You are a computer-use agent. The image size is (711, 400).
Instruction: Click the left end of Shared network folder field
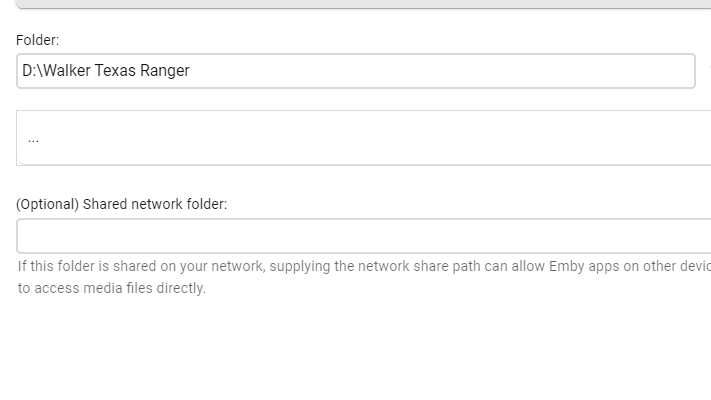[x=30, y=236]
